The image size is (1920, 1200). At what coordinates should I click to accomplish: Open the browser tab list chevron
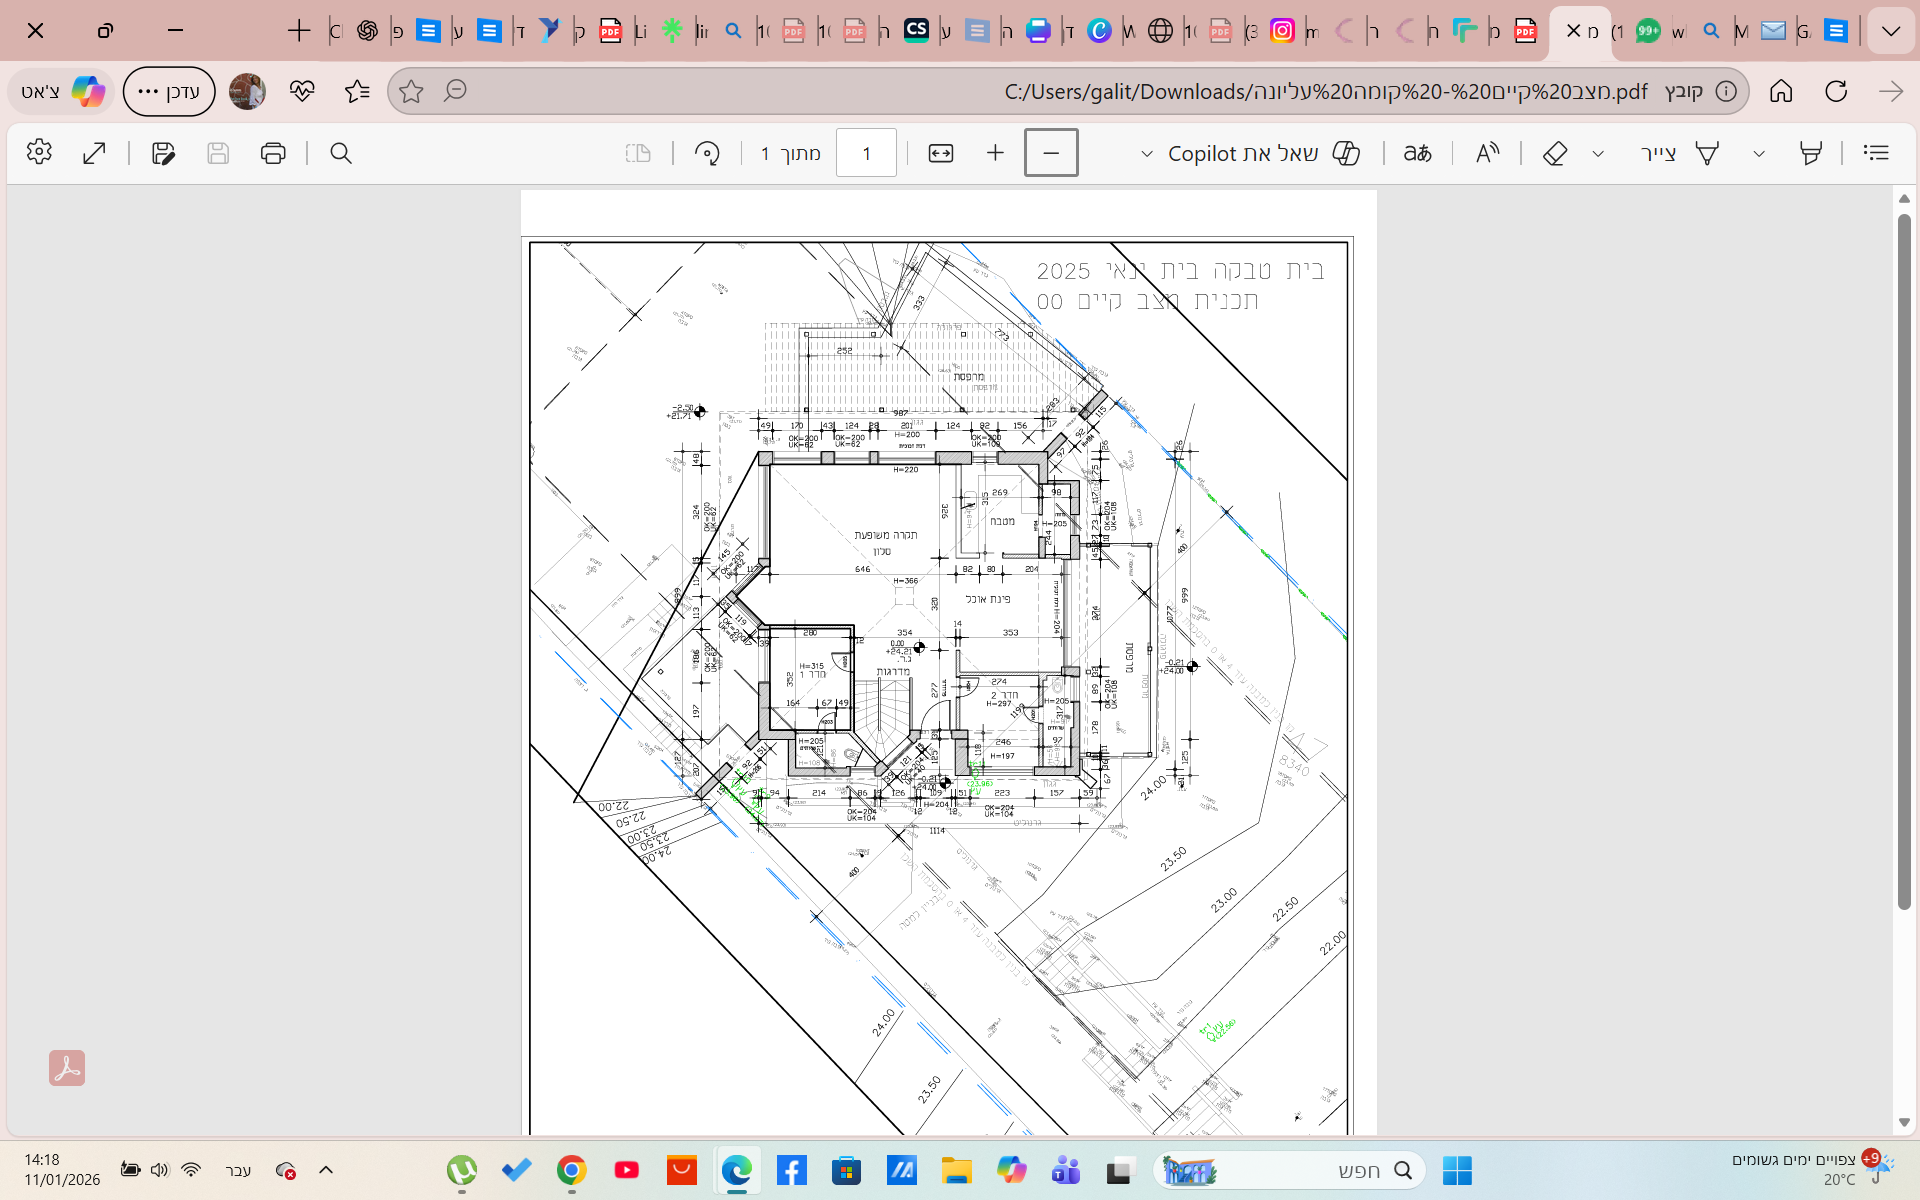[1890, 31]
